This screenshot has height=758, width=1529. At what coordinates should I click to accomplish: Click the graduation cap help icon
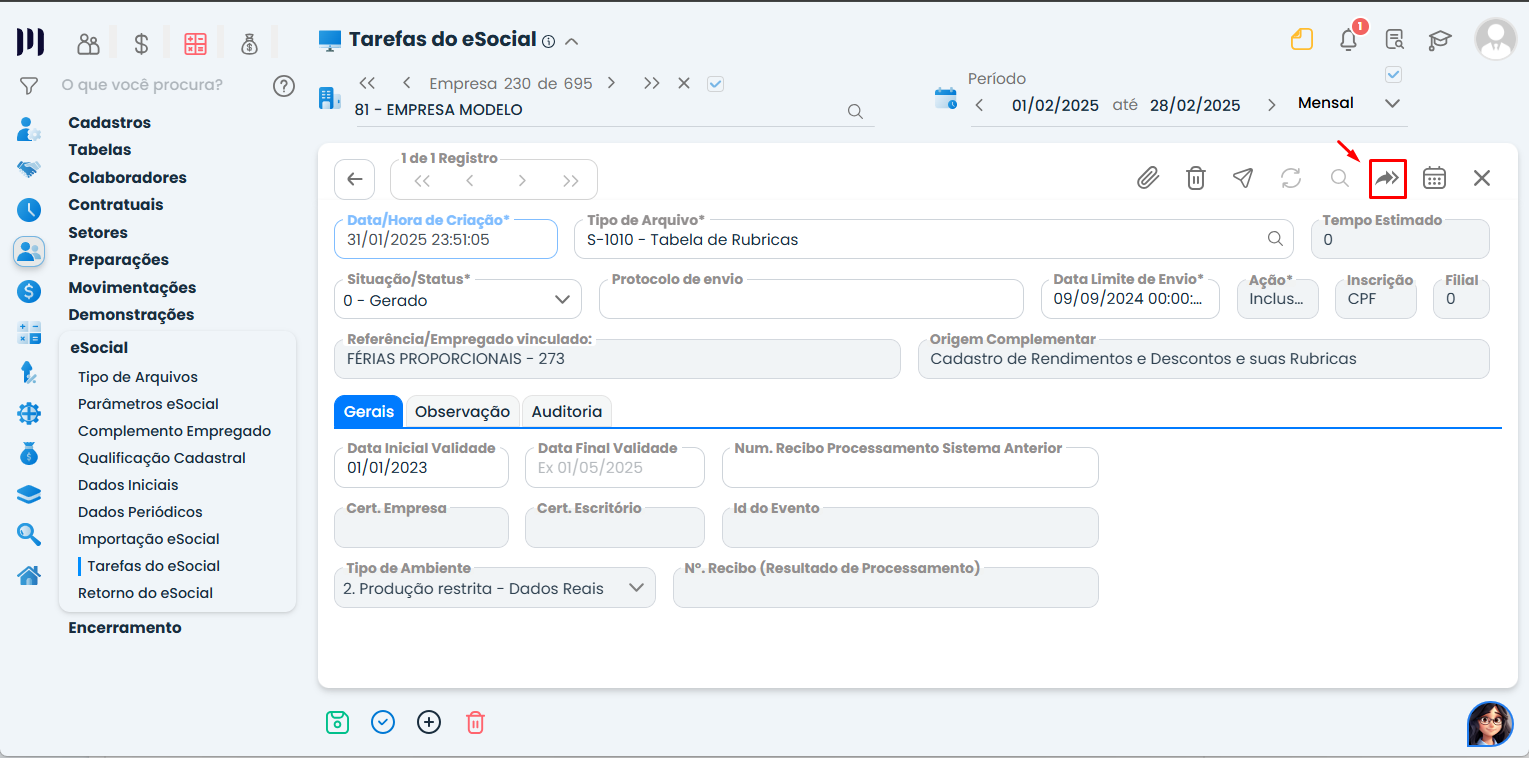1439,40
